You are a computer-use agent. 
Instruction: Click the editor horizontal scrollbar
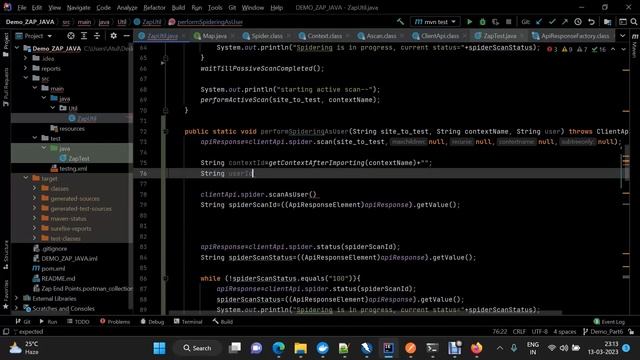(365, 313)
